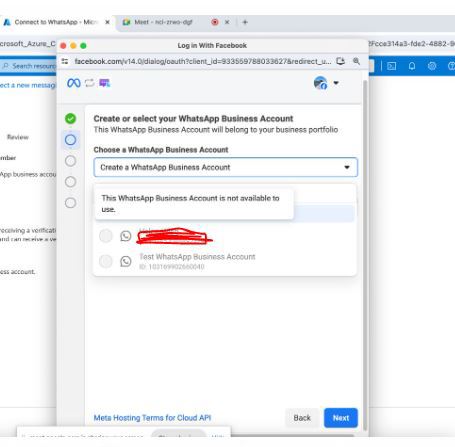Click WhatsApp icon beside redacted account

coord(126,236)
